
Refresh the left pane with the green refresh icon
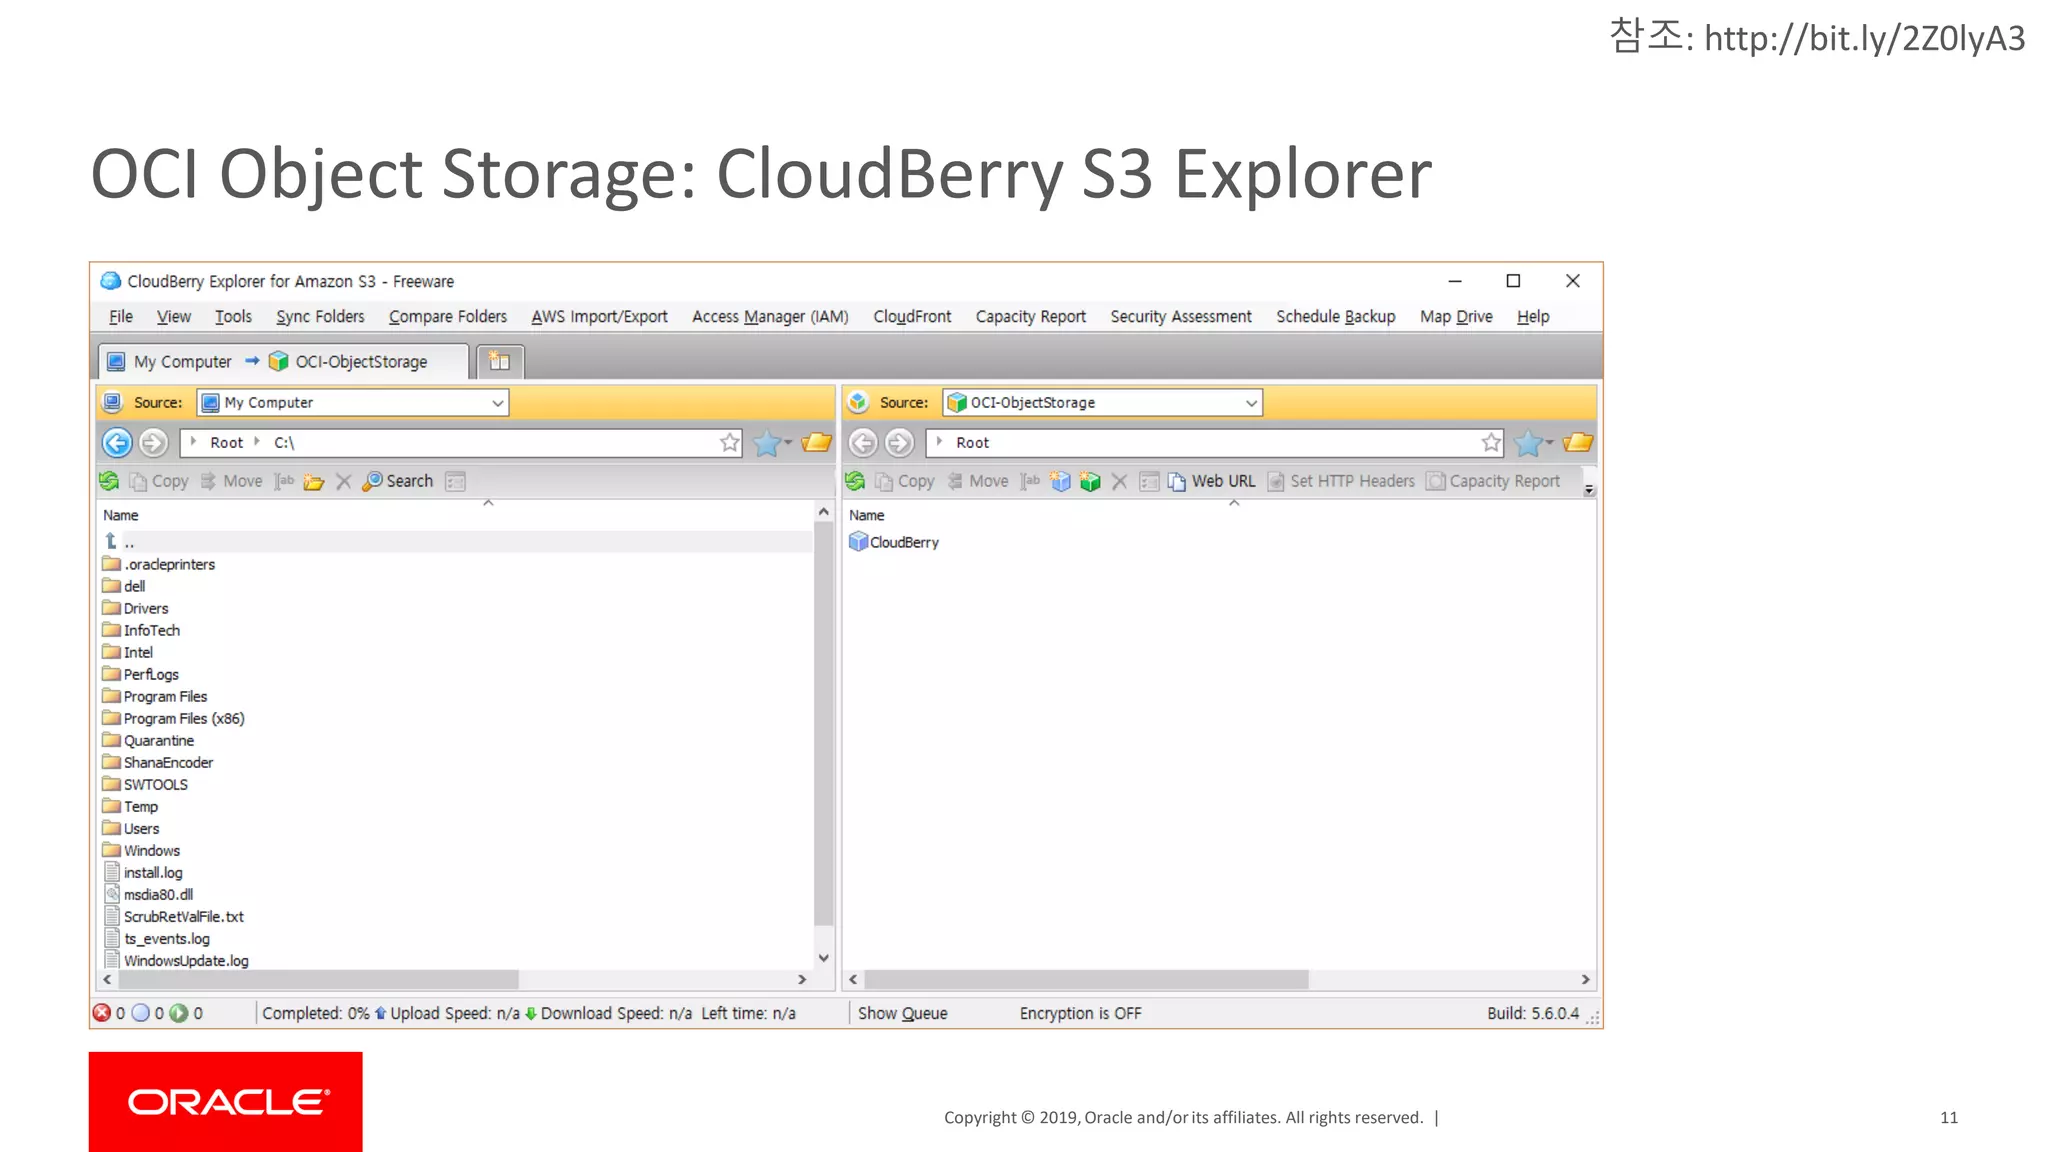tap(109, 481)
